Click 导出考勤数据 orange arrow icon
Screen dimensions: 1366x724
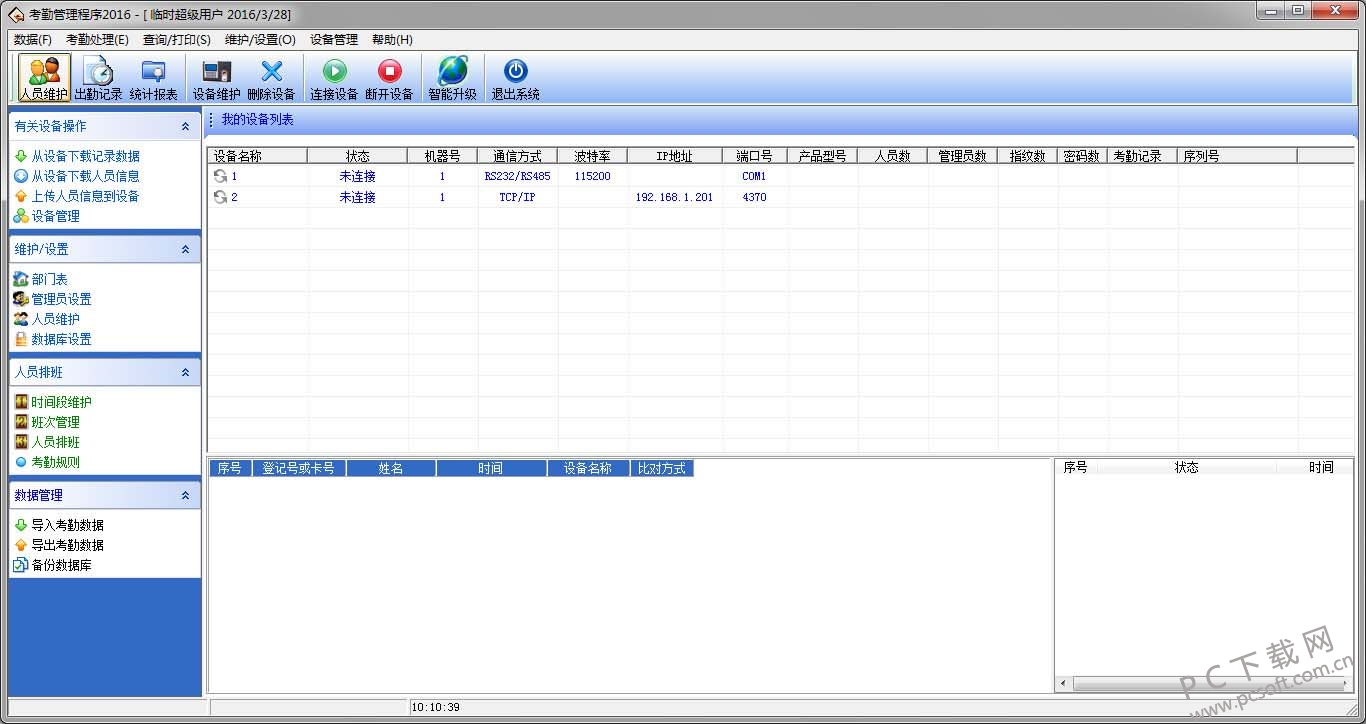[x=21, y=545]
